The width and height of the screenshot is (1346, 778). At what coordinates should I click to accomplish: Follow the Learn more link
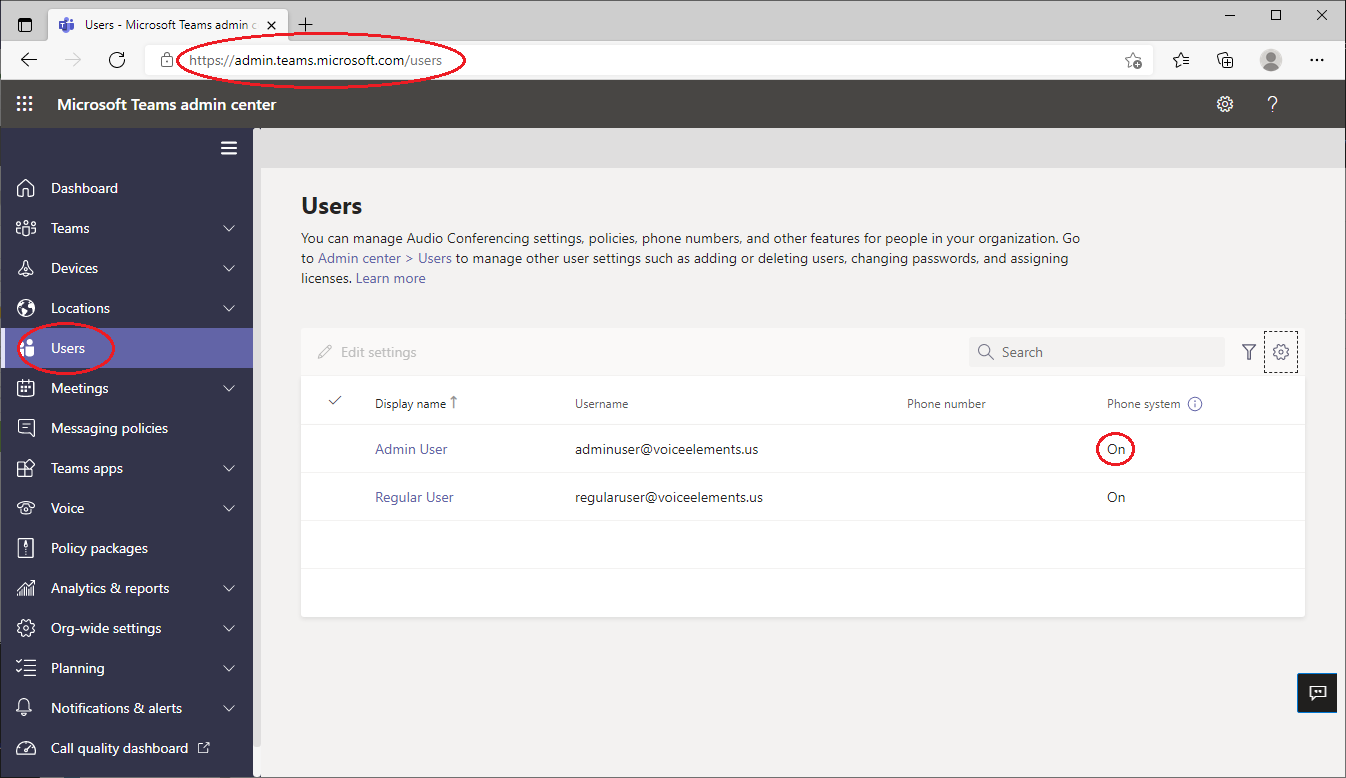point(390,278)
